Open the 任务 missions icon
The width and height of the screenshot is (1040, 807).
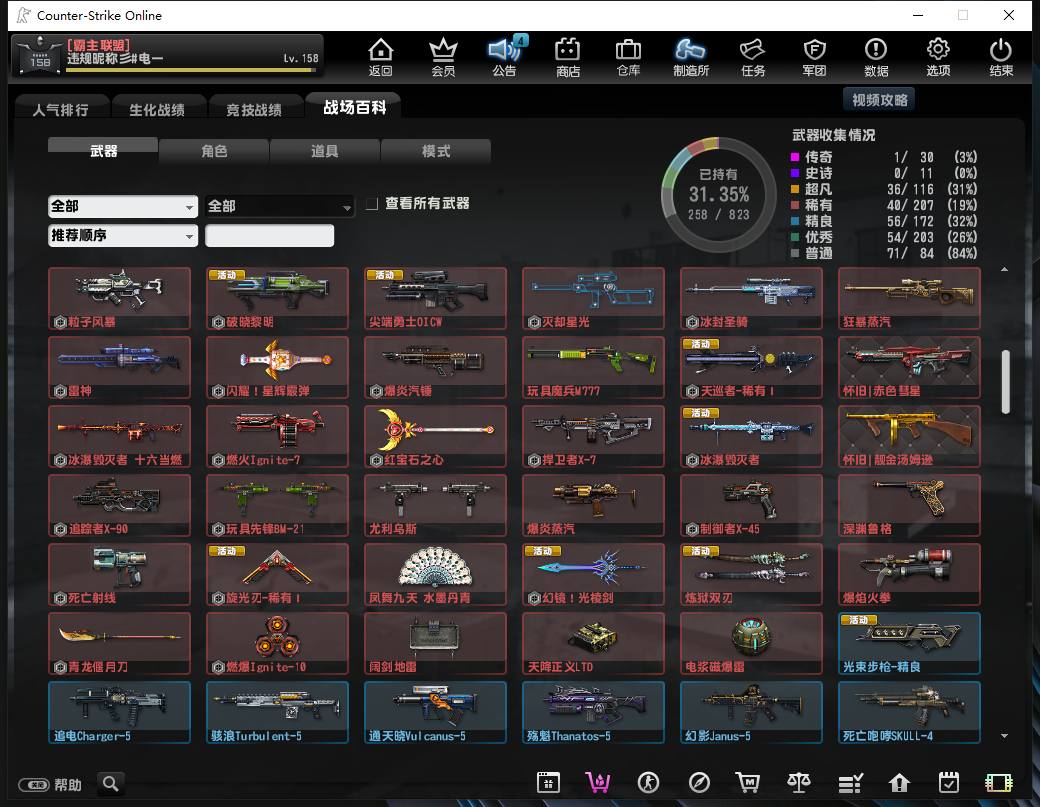753,56
